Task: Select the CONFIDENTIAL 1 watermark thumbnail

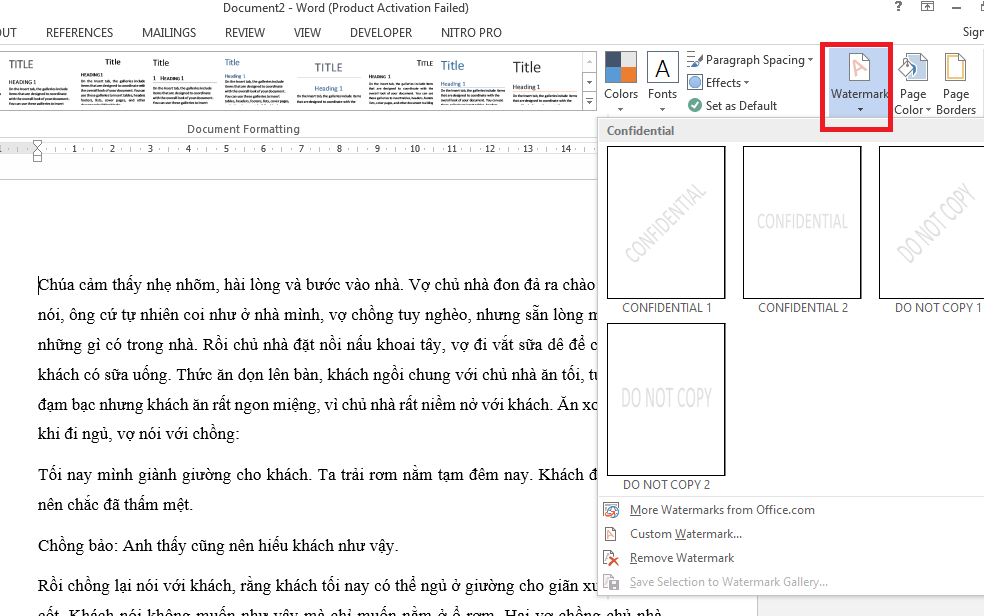Action: click(666, 223)
